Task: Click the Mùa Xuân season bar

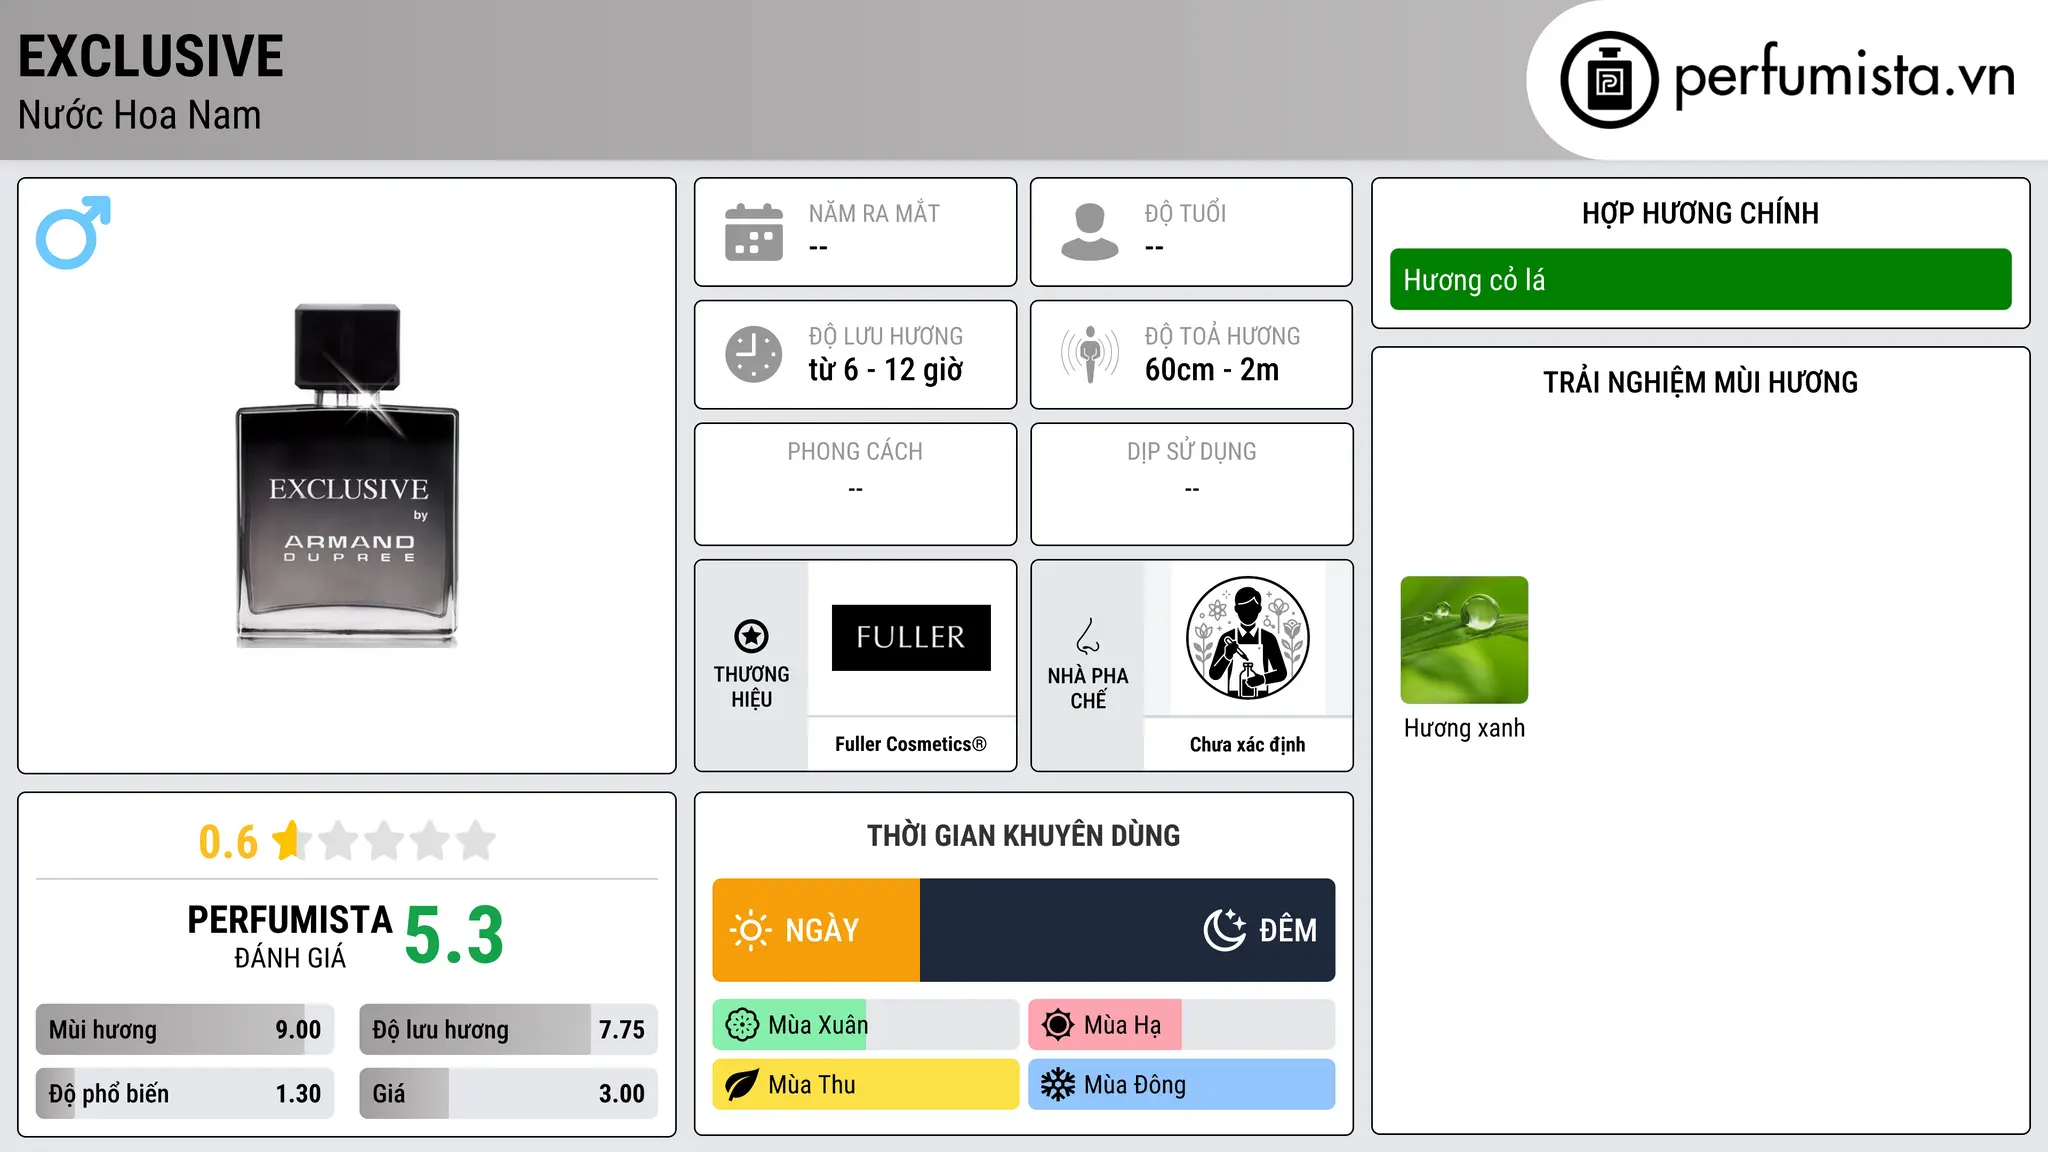Action: [x=866, y=1025]
